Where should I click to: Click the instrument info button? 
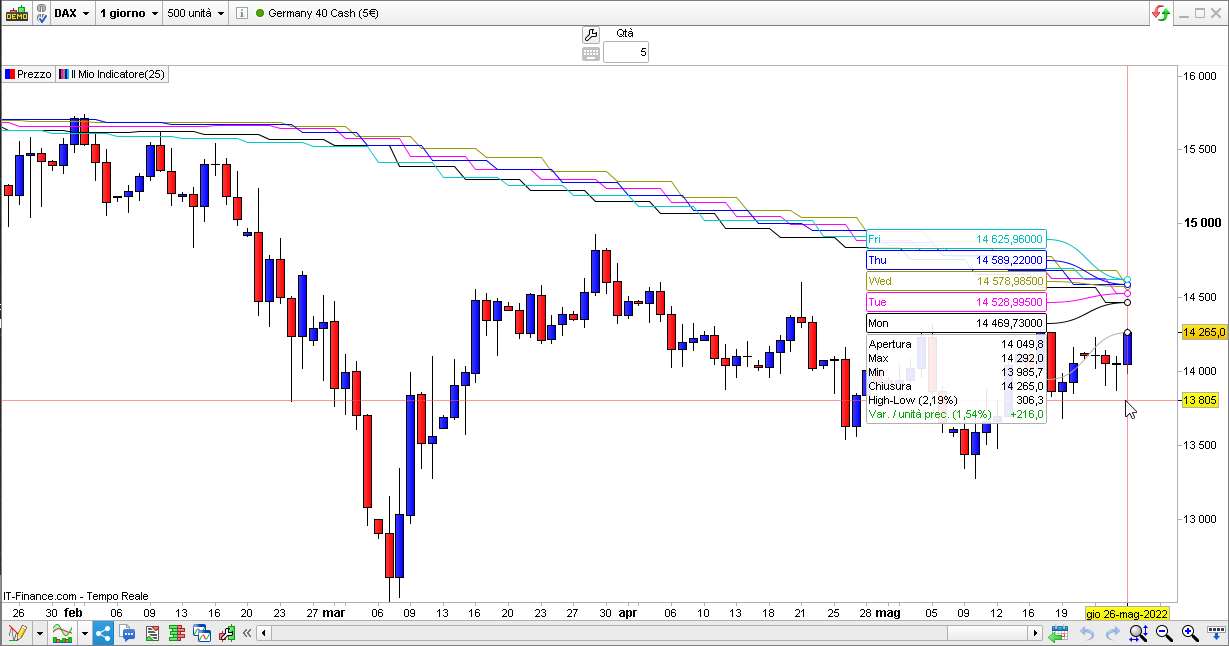[243, 13]
